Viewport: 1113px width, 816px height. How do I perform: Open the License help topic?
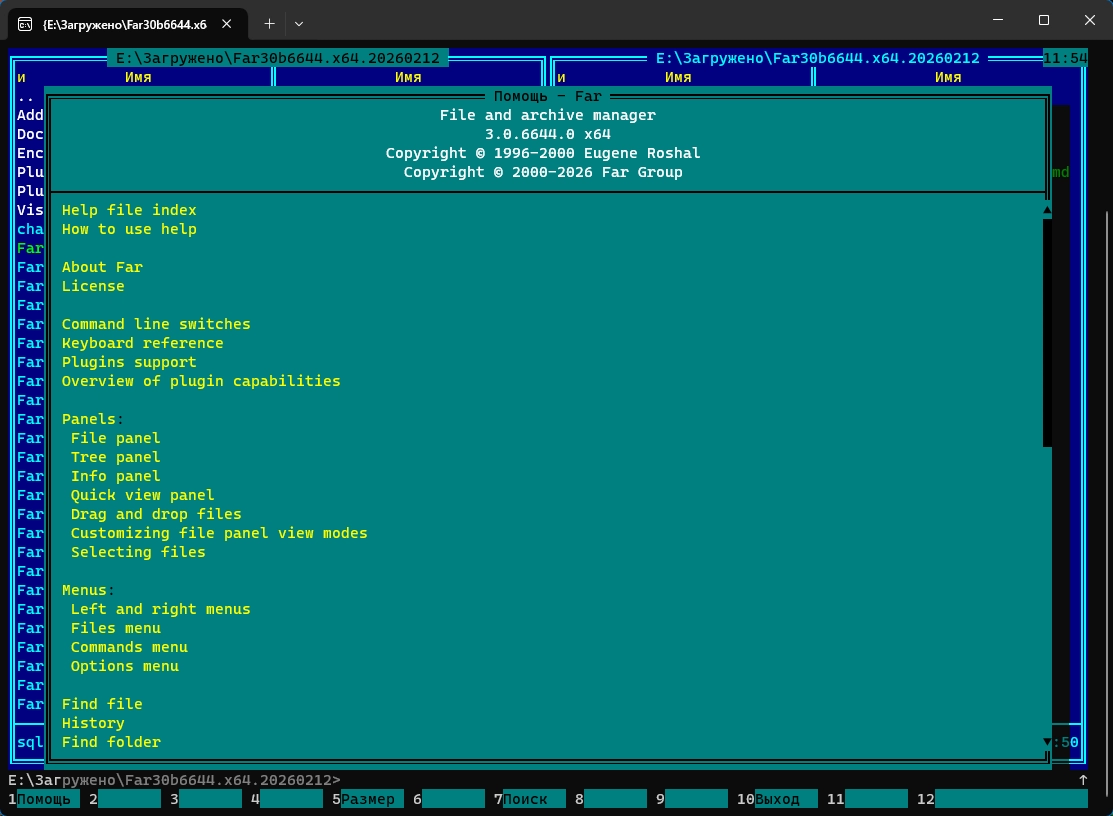(x=93, y=286)
